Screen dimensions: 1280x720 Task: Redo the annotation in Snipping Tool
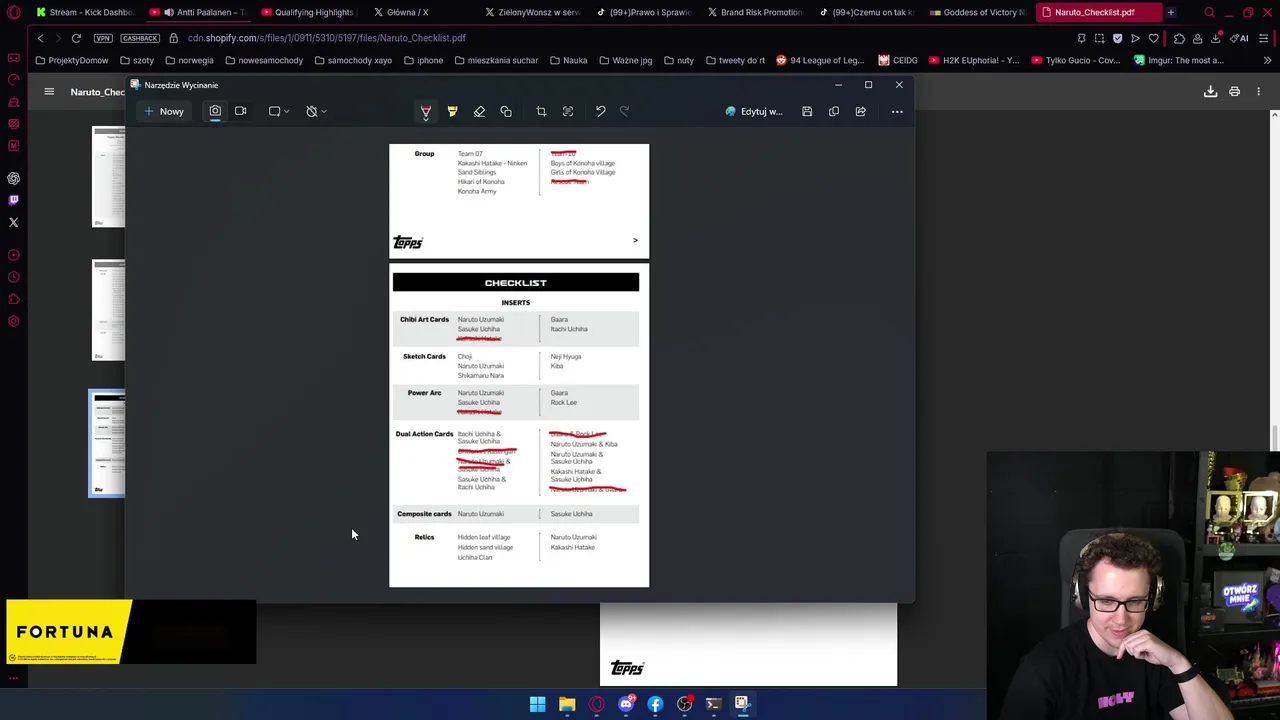625,111
